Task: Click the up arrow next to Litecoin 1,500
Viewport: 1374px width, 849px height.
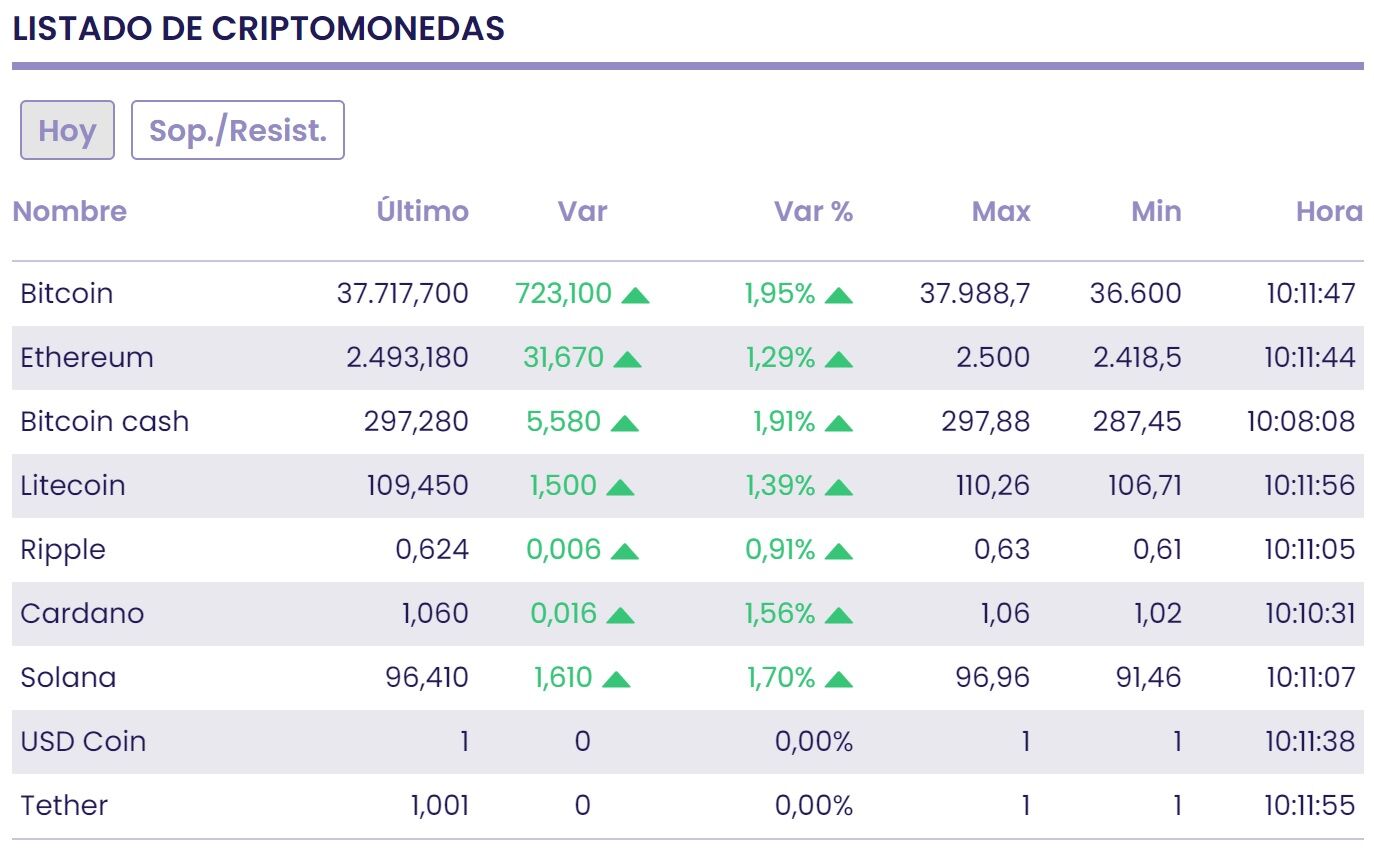Action: coord(620,487)
